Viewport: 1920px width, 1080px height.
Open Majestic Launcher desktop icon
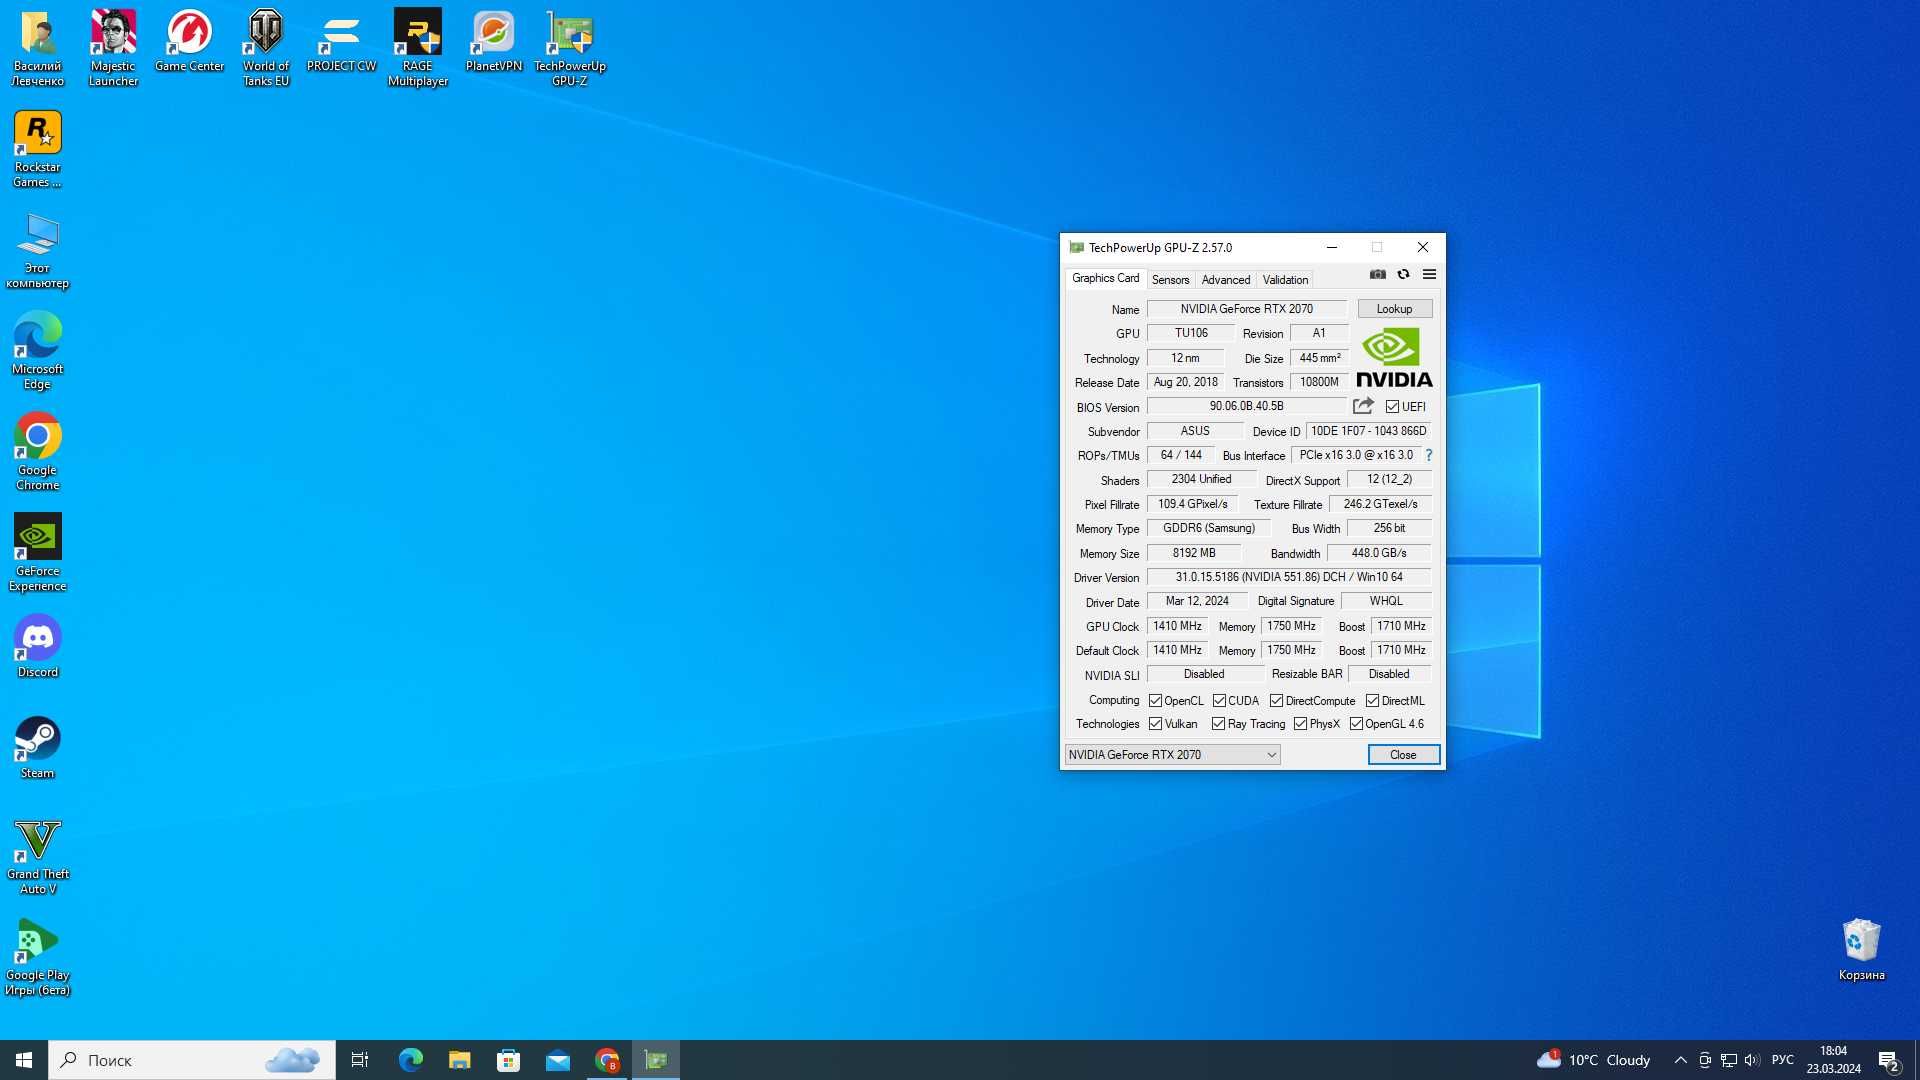tap(113, 48)
